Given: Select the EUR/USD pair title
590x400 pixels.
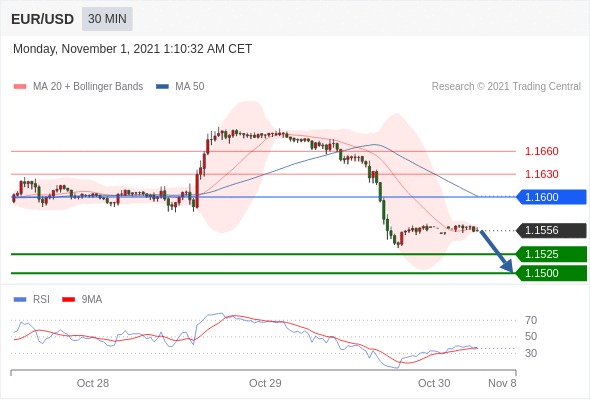Looking at the screenshot, I should click(x=43, y=19).
